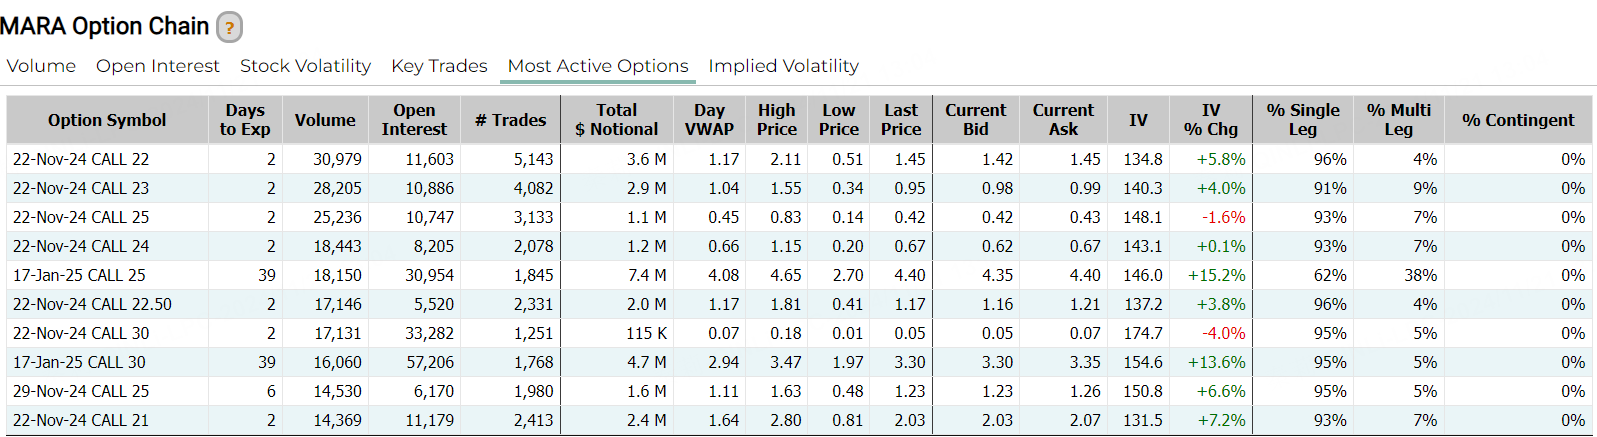Viewport: 1597px width, 437px height.
Task: Sort by the # Trades column
Action: tap(510, 120)
